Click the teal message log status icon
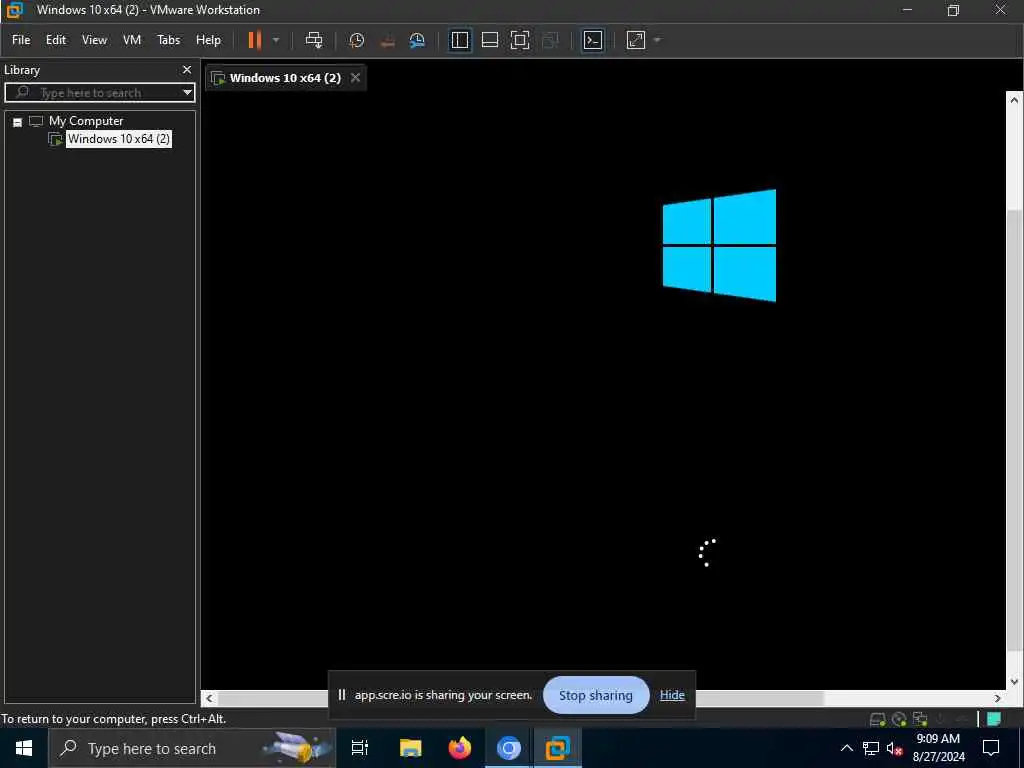The width and height of the screenshot is (1024, 768). 994,719
